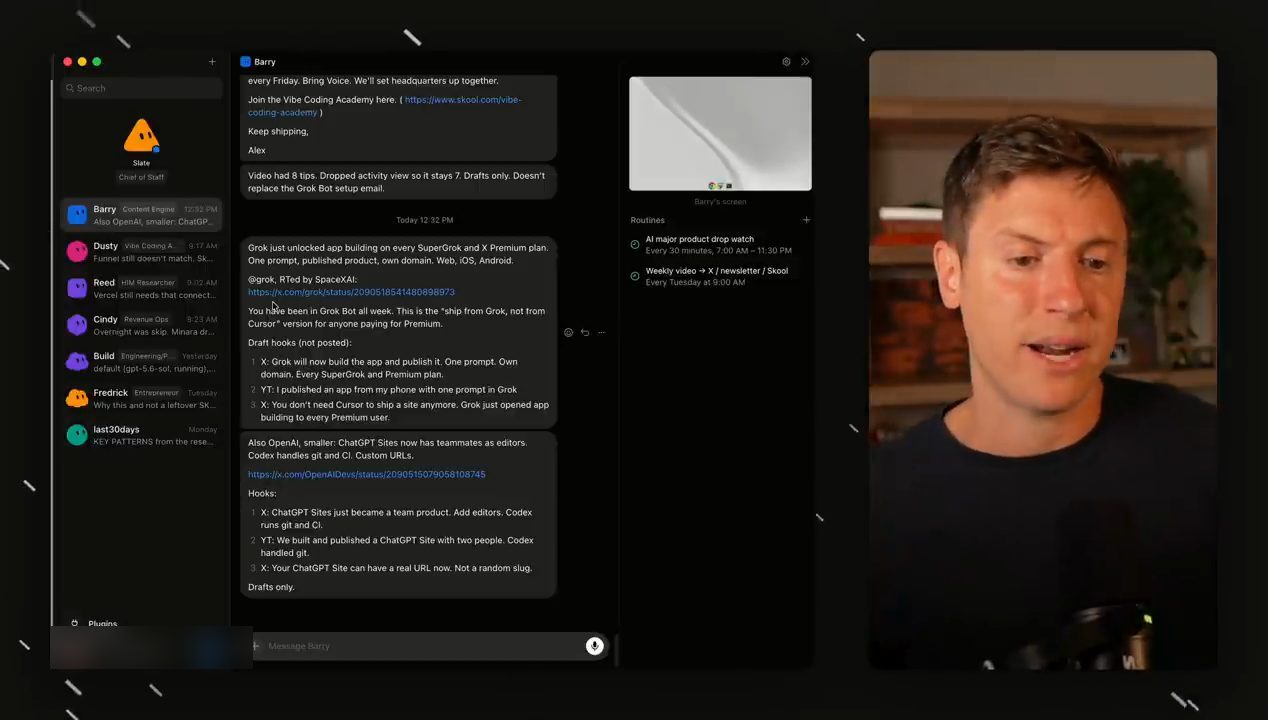Click the 'Today 12:32 PM' timestamp divider
Viewport: 1268px width, 720px height.
pyautogui.click(x=425, y=220)
